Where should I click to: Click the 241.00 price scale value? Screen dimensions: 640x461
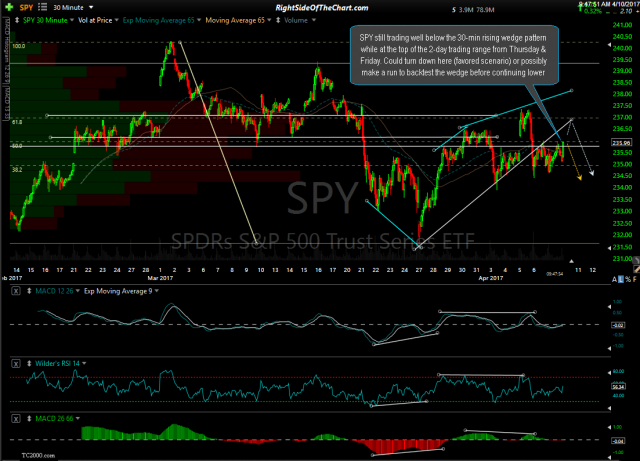pyautogui.click(x=622, y=25)
